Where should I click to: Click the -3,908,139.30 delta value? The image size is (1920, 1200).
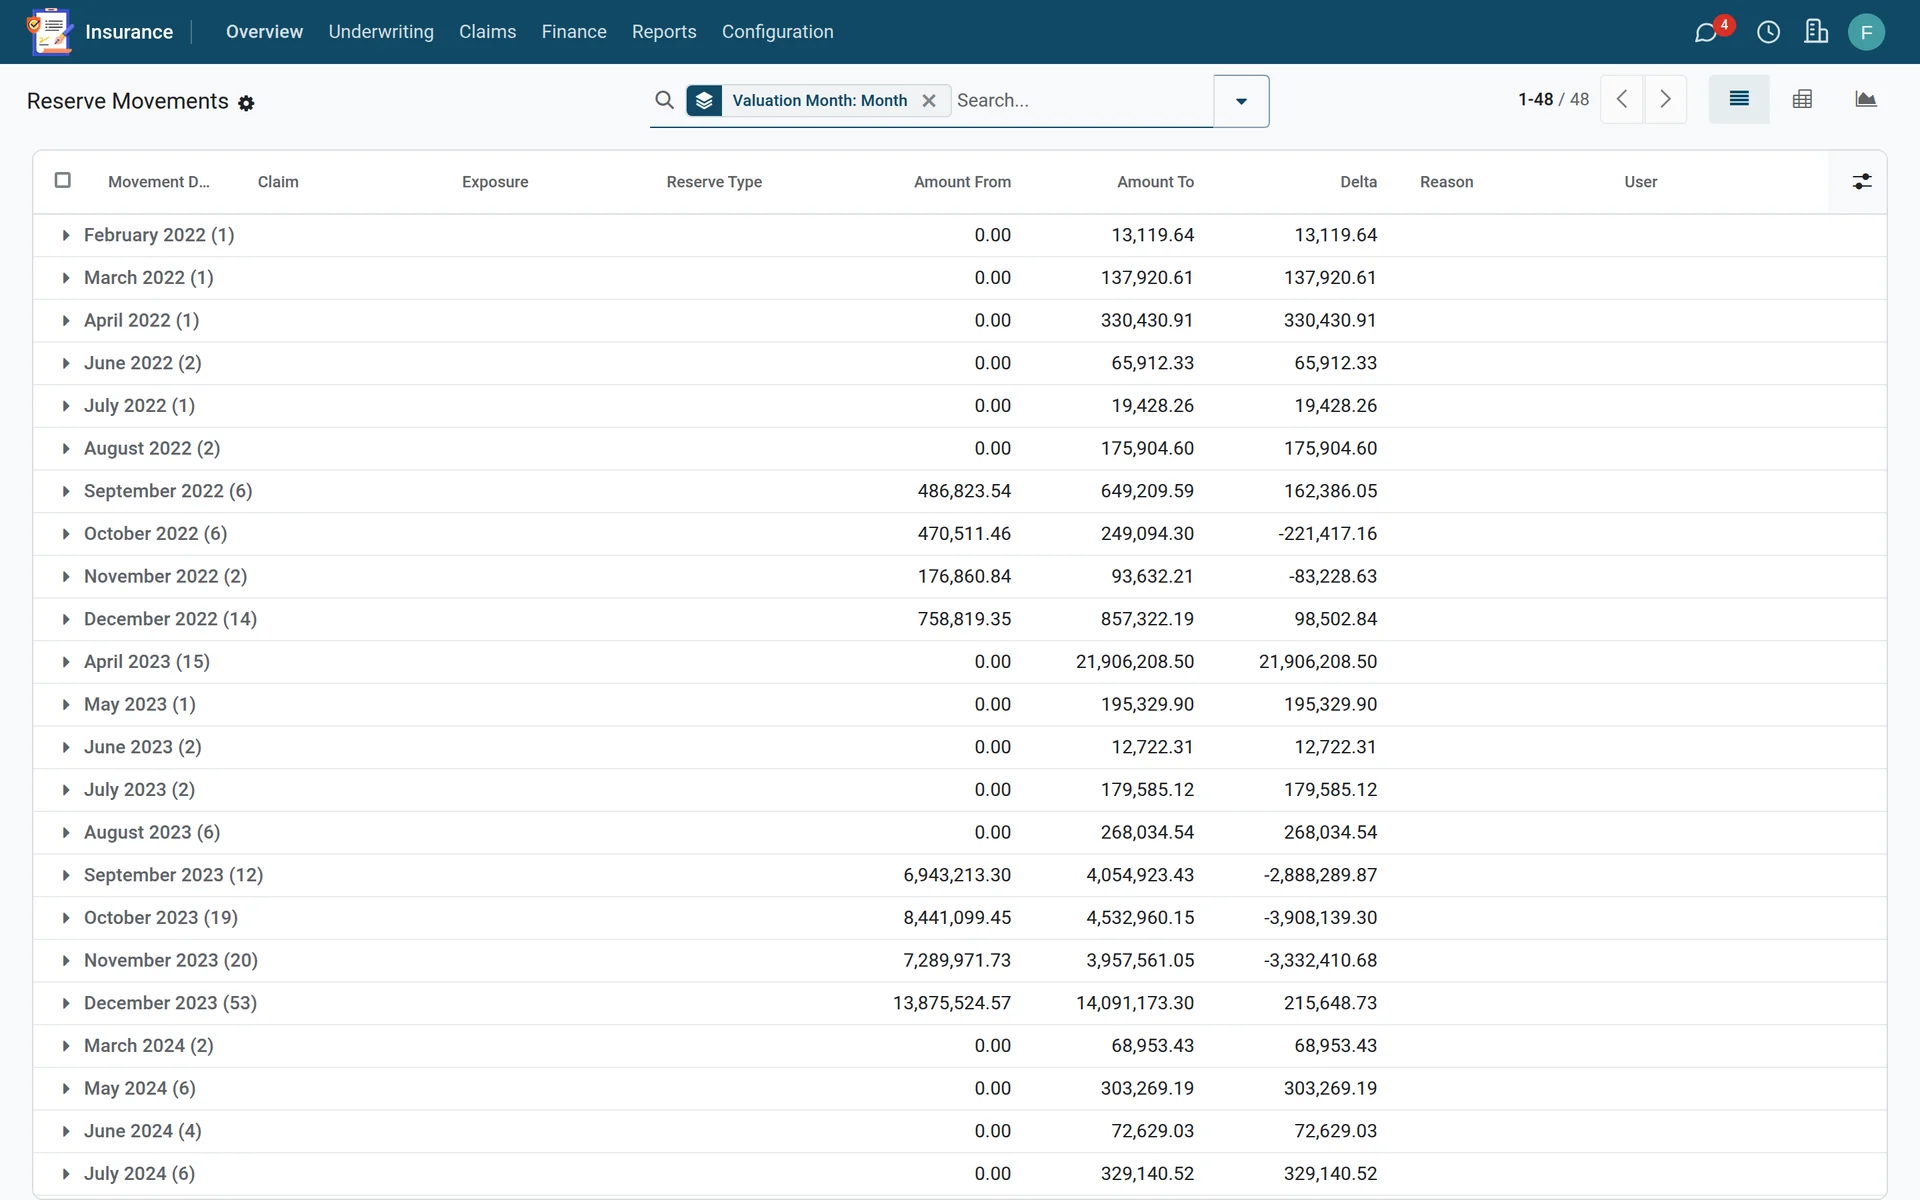(x=1320, y=918)
